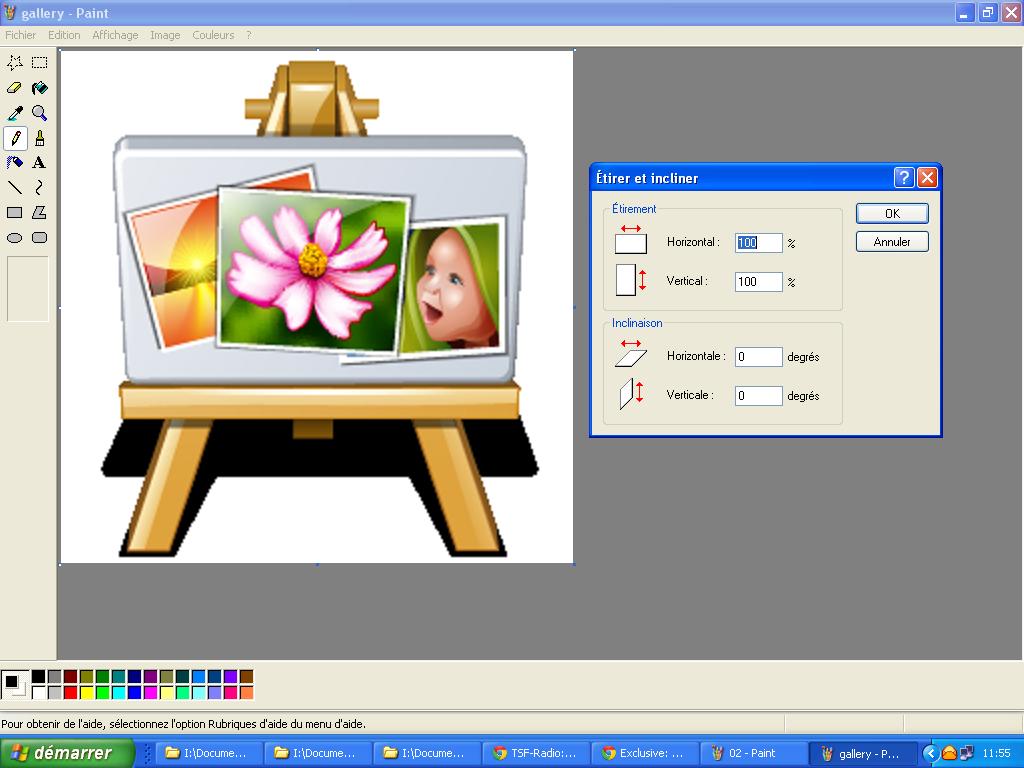
Task: Choose the Pencil tool
Action: [15, 138]
